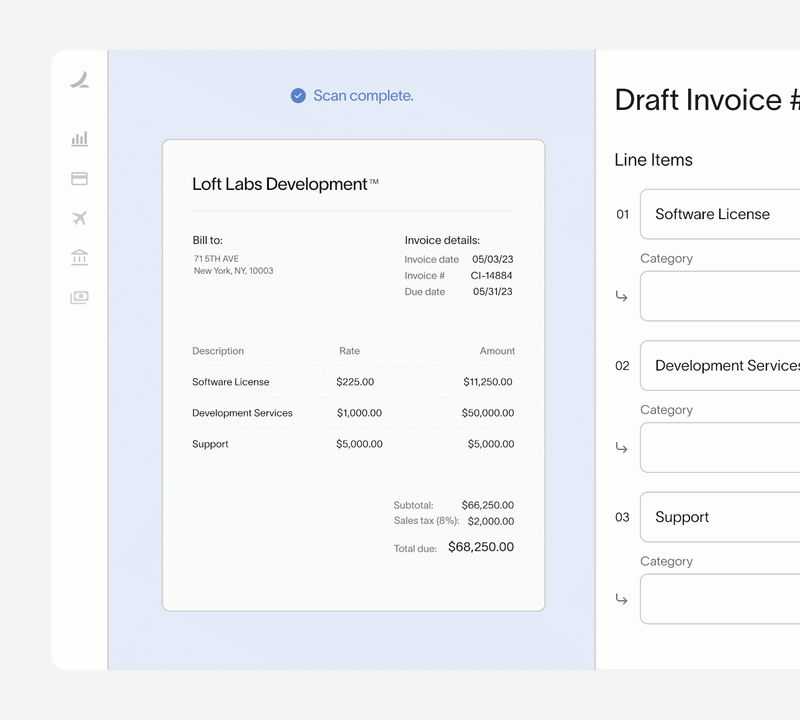Open the bar chart analytics icon
The width and height of the screenshot is (800, 720).
[80, 139]
